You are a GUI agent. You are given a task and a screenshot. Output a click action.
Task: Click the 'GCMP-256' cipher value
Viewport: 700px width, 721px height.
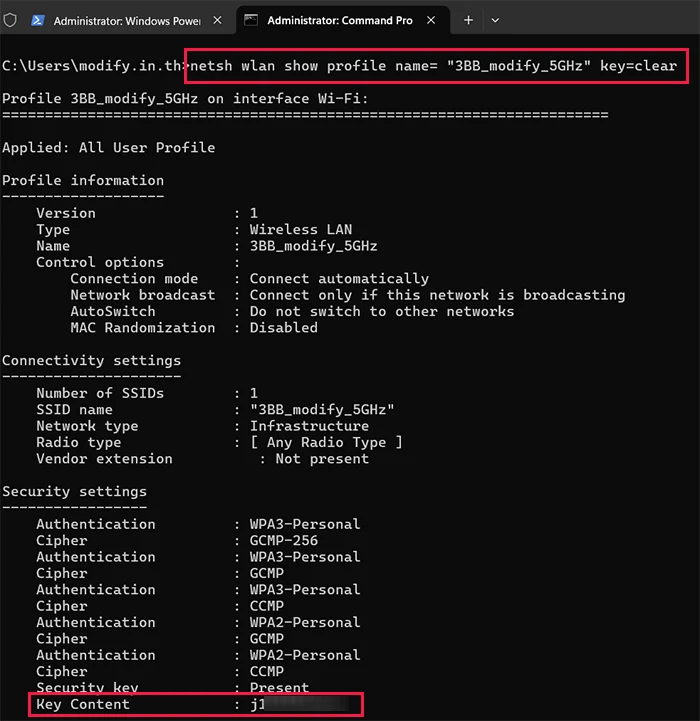pos(283,541)
